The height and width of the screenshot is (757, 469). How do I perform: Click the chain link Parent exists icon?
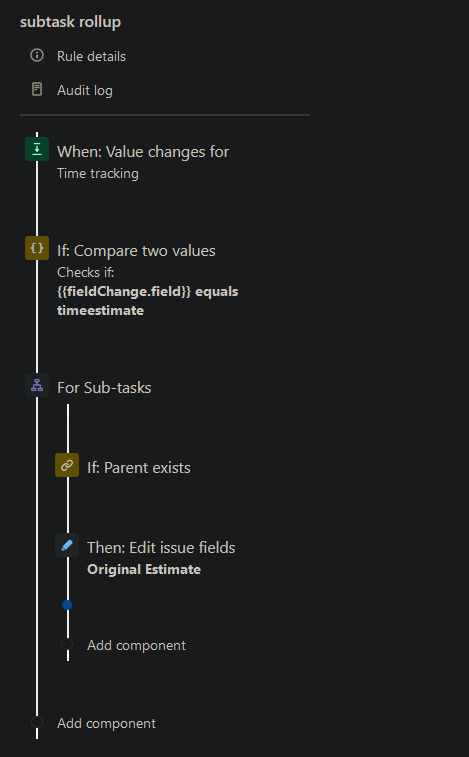point(67,465)
